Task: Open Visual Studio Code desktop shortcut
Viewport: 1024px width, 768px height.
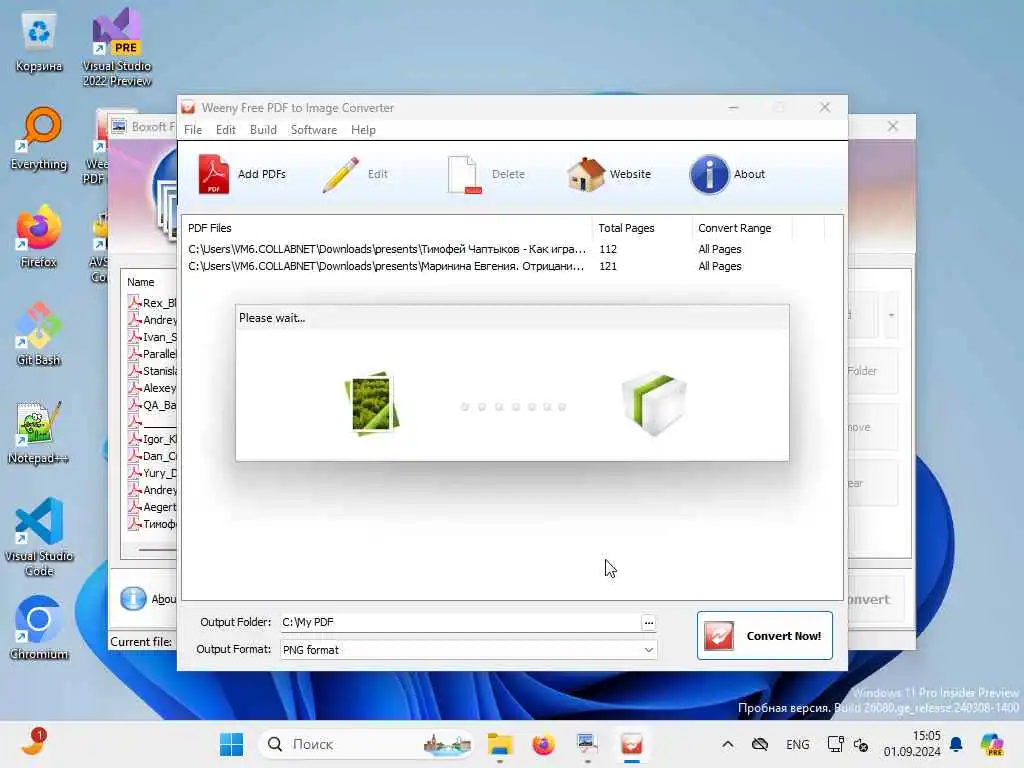Action: tap(39, 537)
